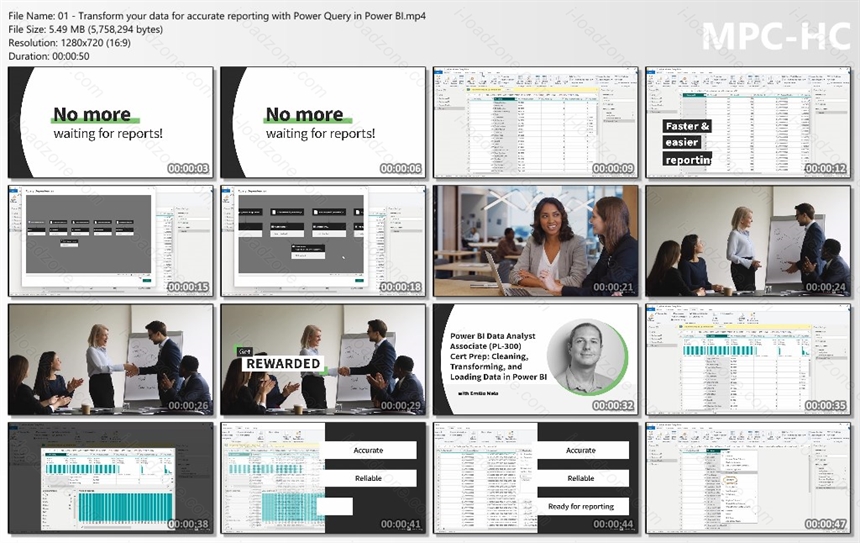Select the Duration 00:00:50 text
Image resolution: width=860 pixels, height=543 pixels.
[x=49, y=56]
